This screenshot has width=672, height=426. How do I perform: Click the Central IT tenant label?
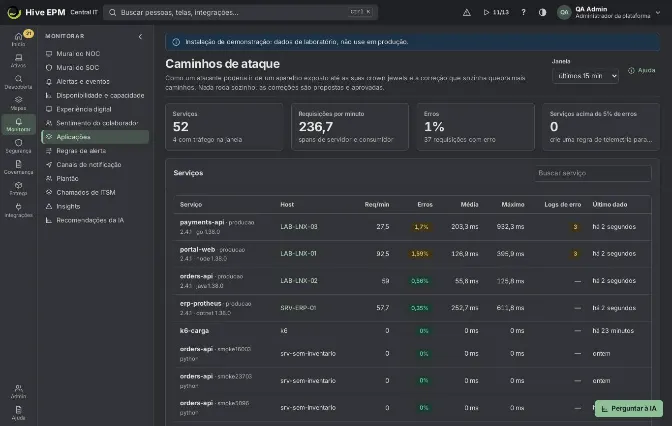pos(84,12)
